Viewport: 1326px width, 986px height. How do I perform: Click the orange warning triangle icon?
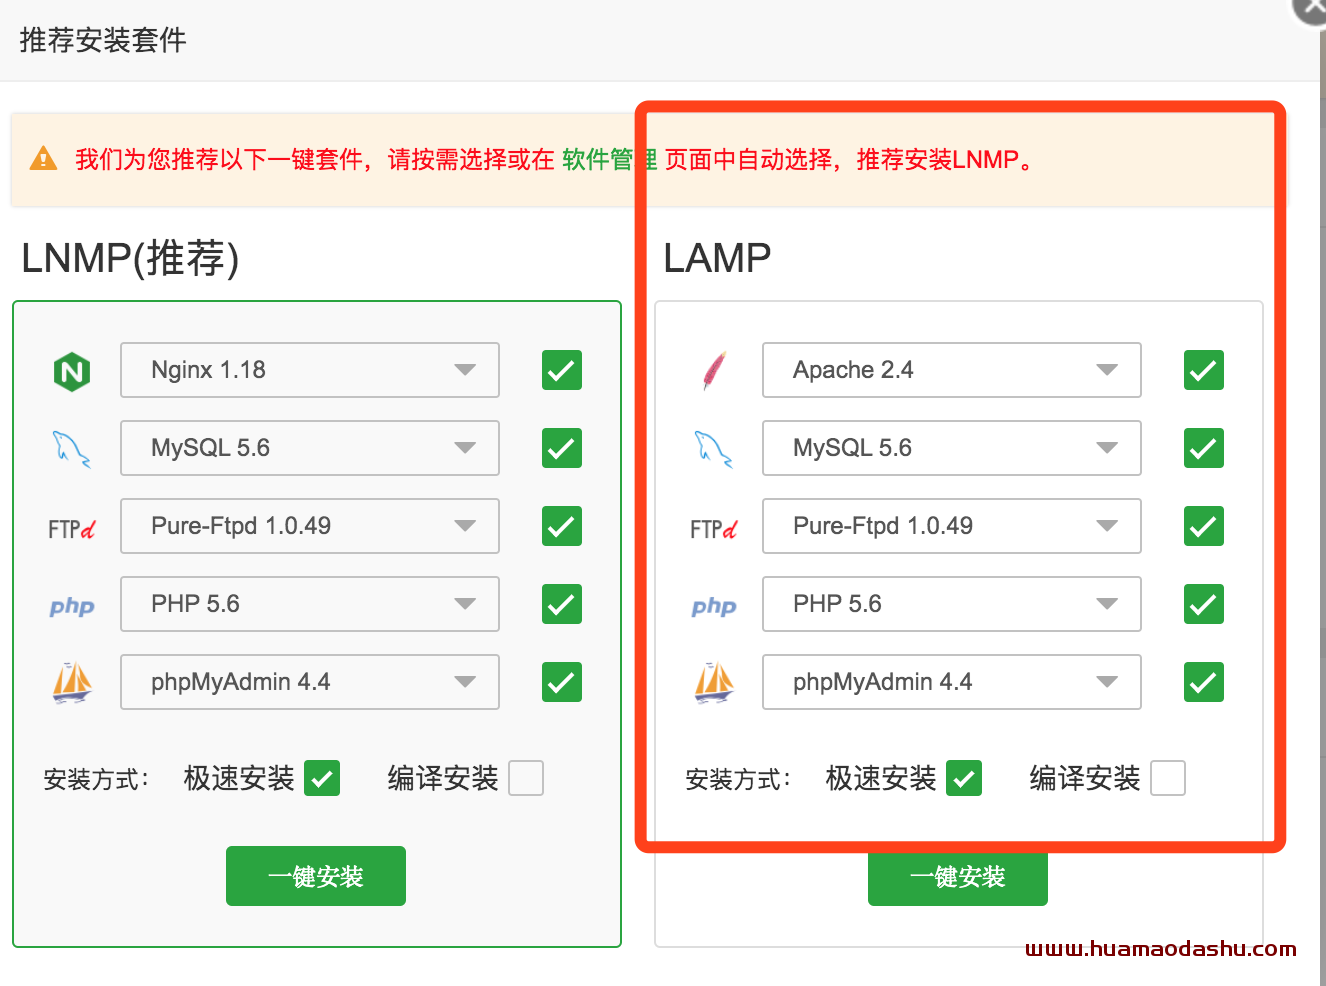[x=43, y=158]
